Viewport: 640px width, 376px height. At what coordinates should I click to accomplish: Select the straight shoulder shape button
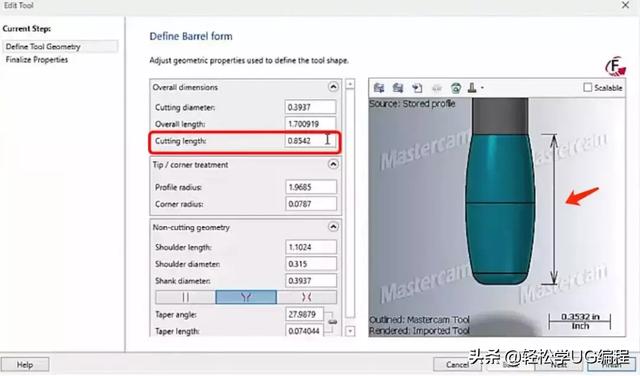(x=185, y=297)
